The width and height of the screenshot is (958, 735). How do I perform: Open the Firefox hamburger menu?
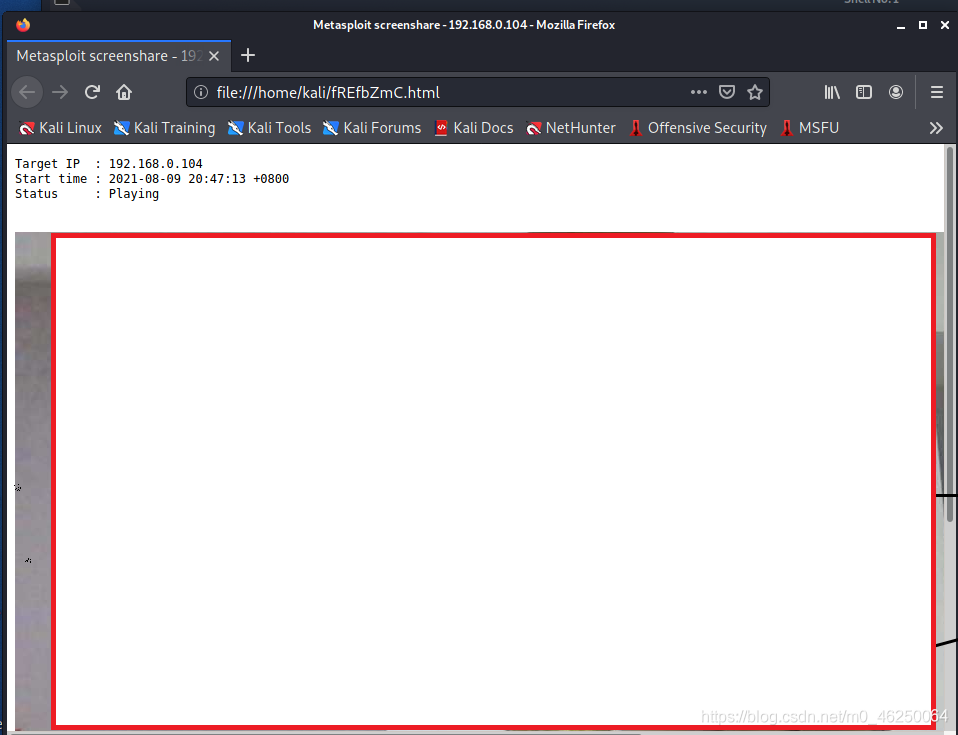point(937,92)
